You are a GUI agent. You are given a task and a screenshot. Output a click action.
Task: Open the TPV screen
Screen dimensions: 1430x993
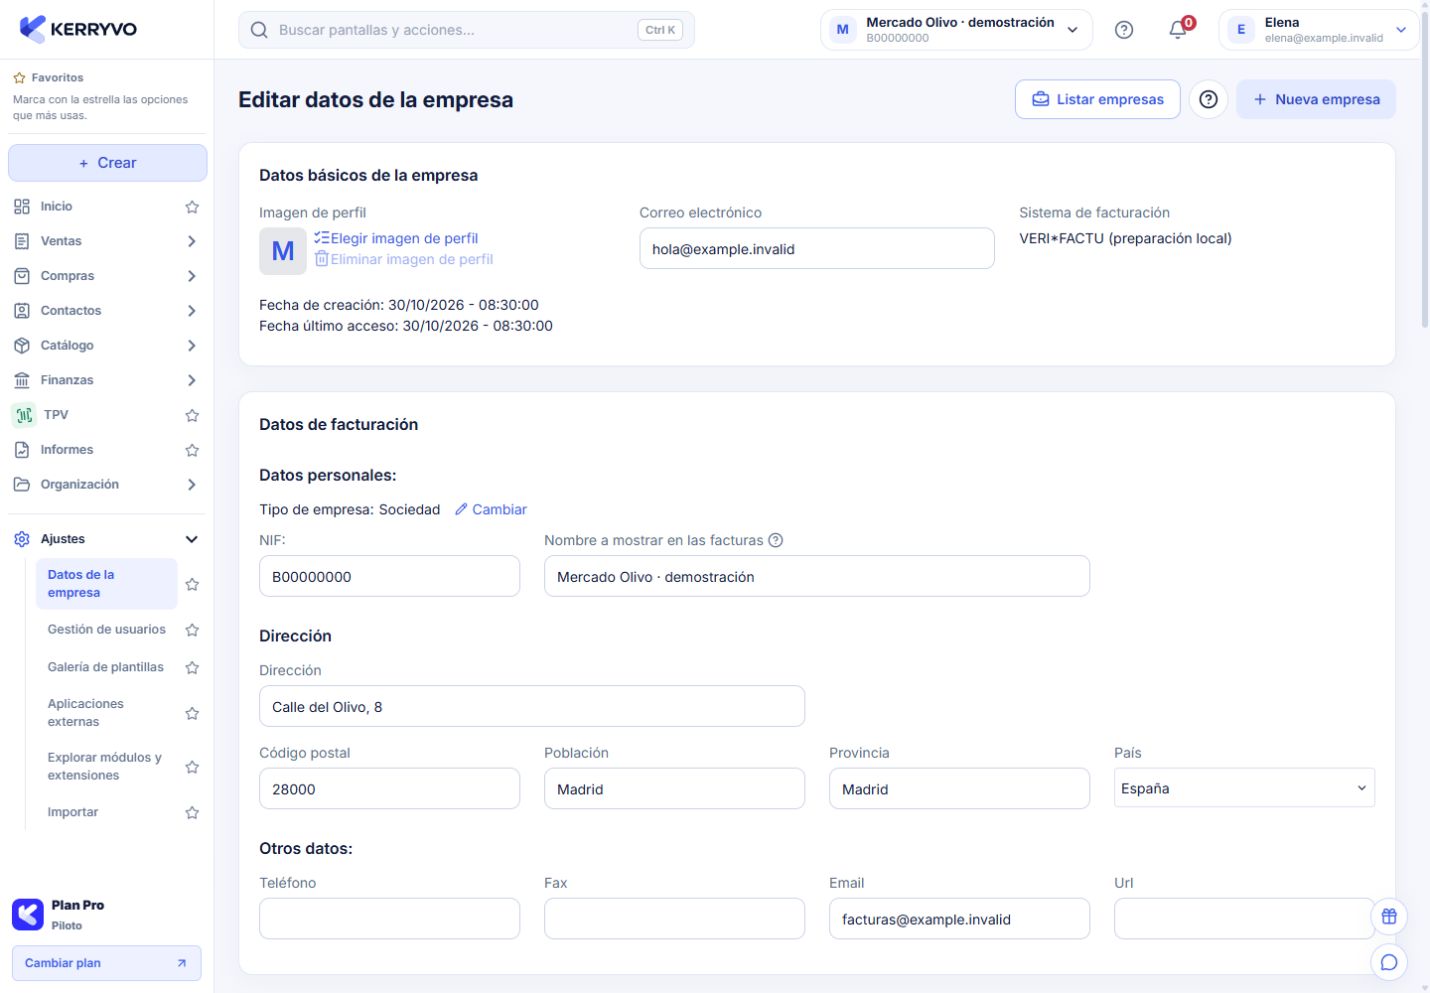point(56,415)
